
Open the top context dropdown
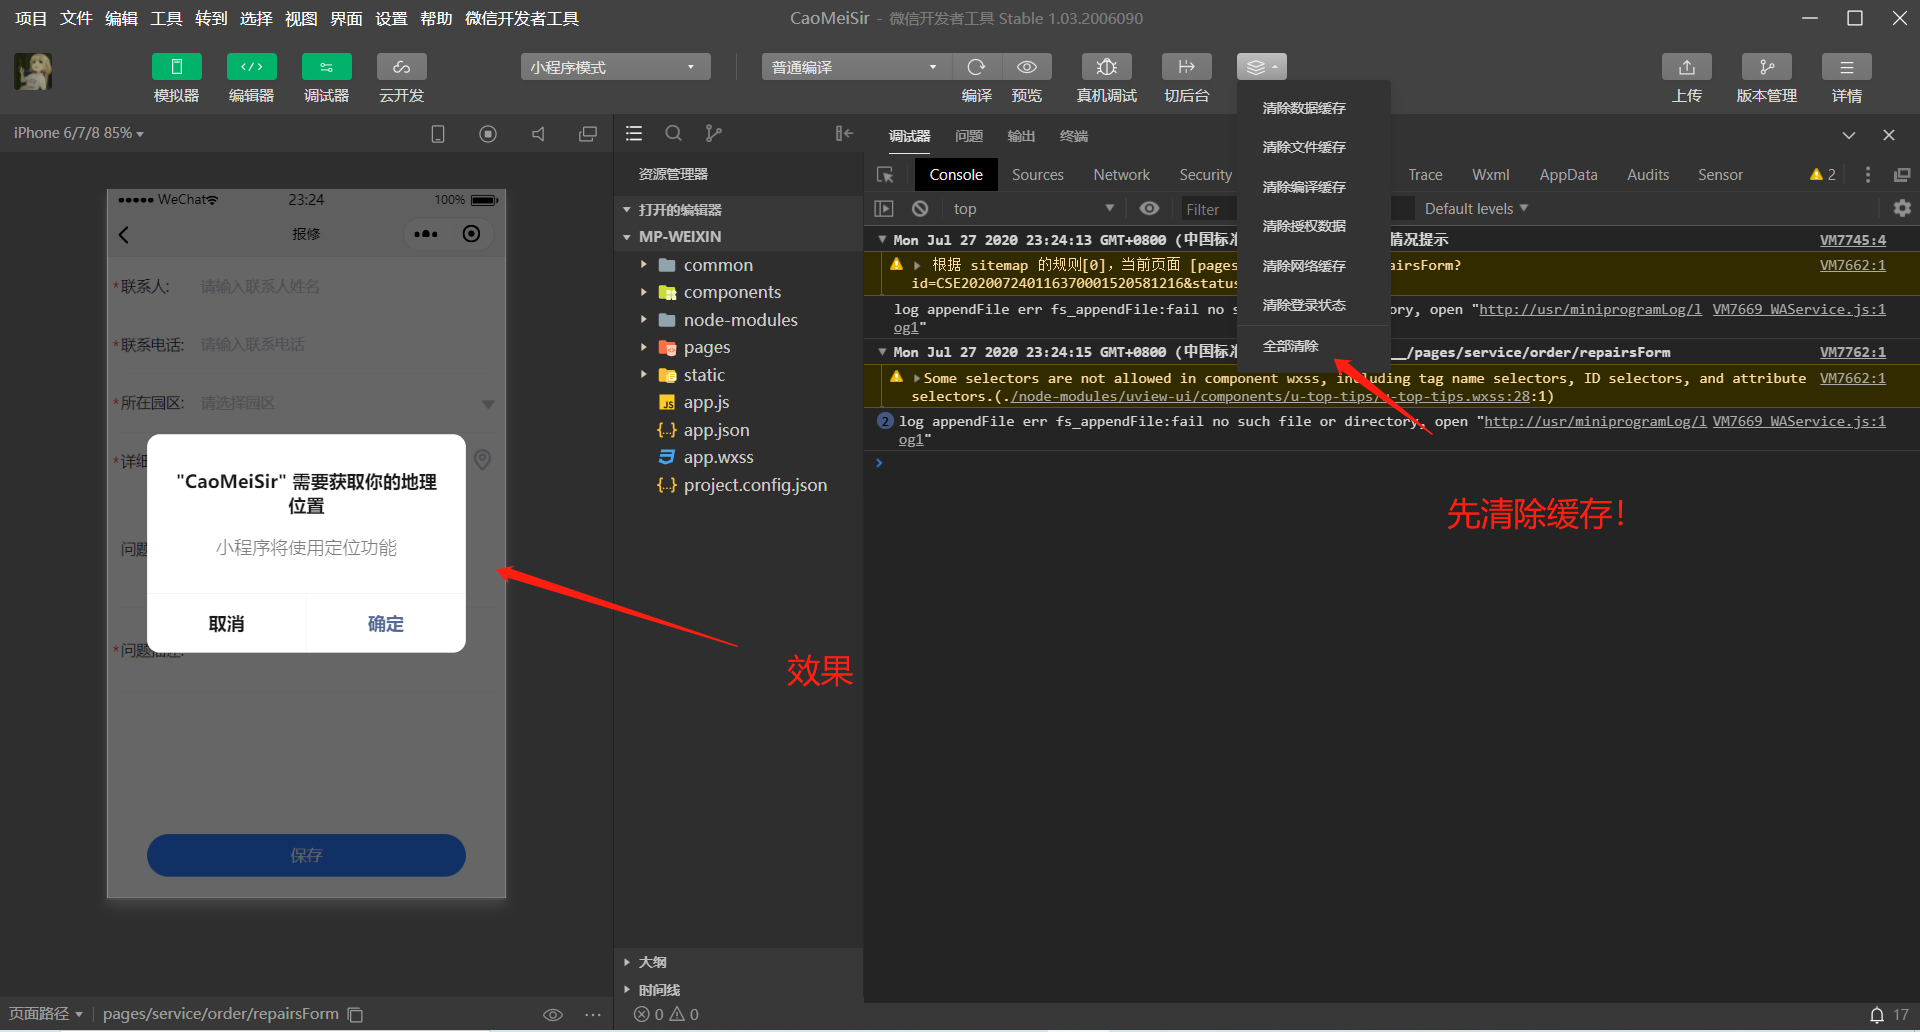tap(1032, 209)
